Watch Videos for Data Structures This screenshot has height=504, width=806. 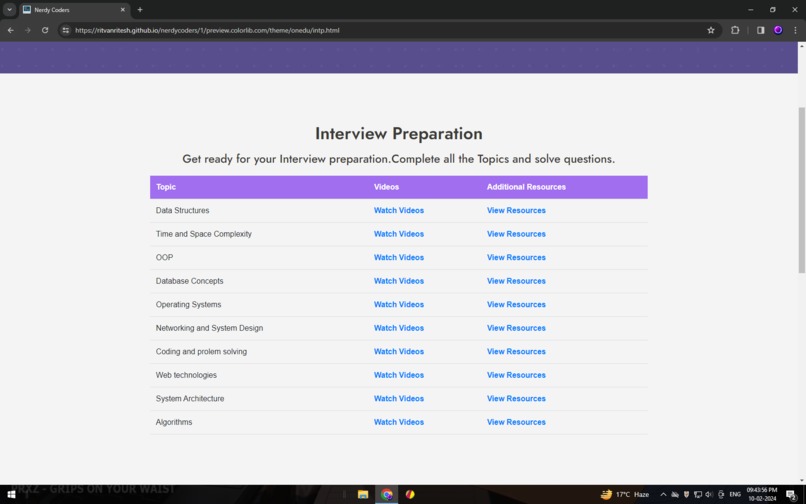coord(399,210)
